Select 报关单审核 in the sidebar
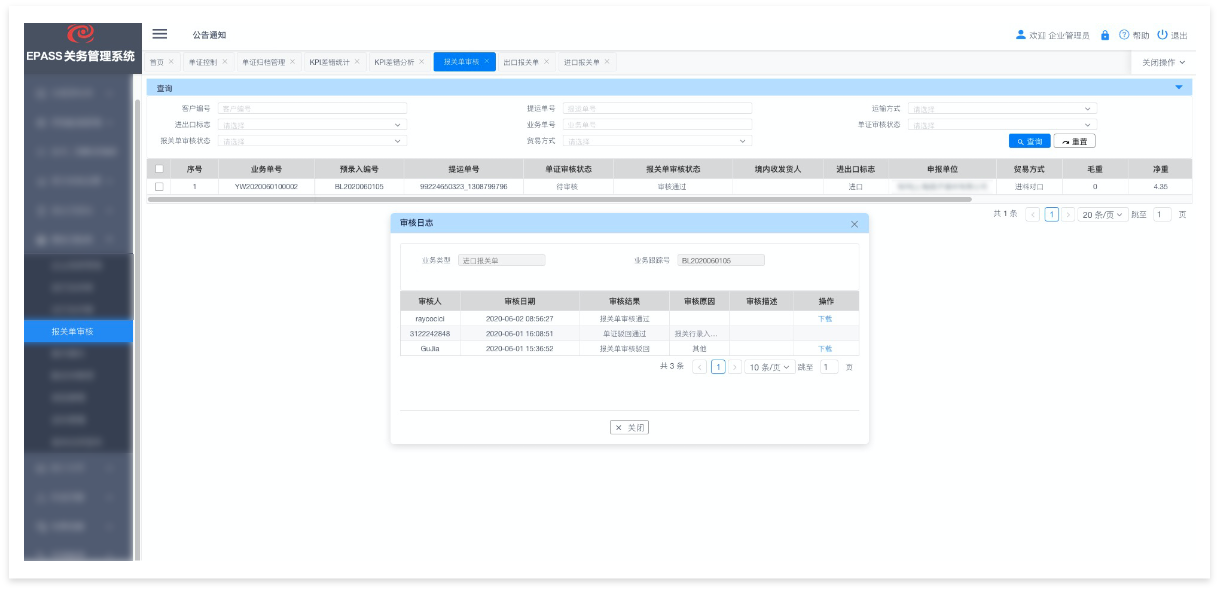The width and height of the screenshot is (1219, 591). 78,331
